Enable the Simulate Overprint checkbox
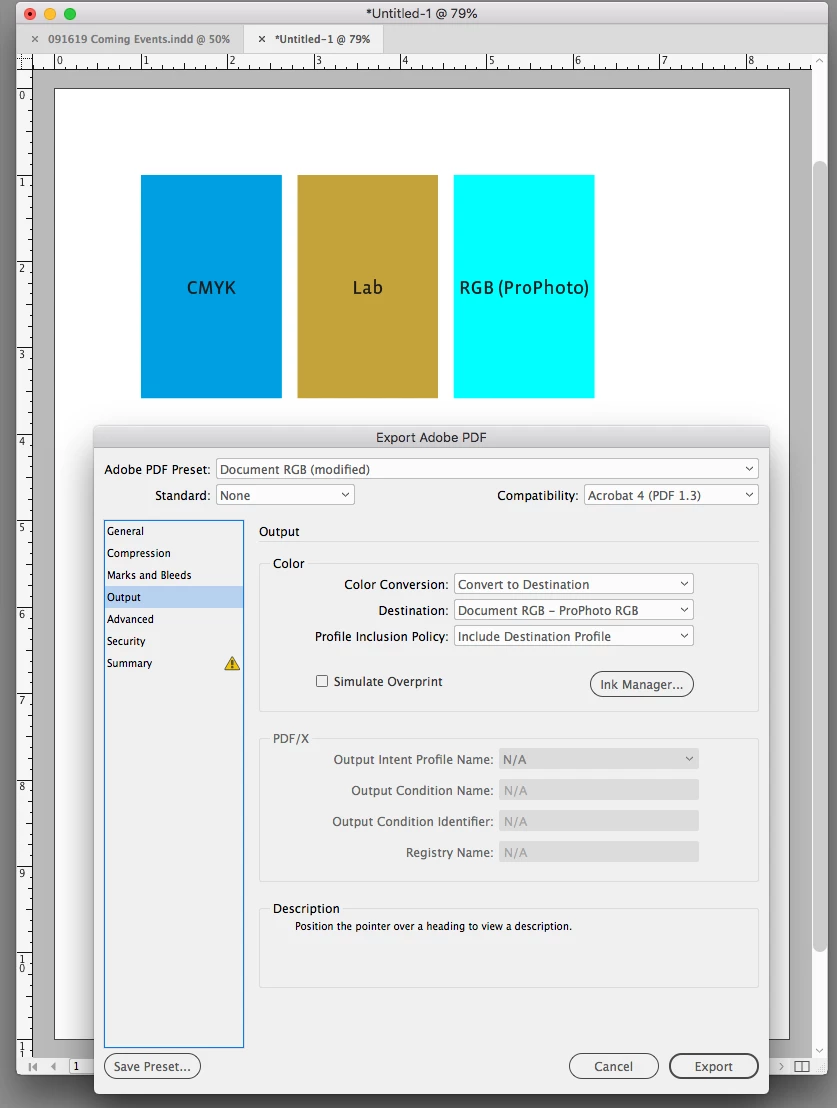This screenshot has height=1108, width=837. coord(322,681)
